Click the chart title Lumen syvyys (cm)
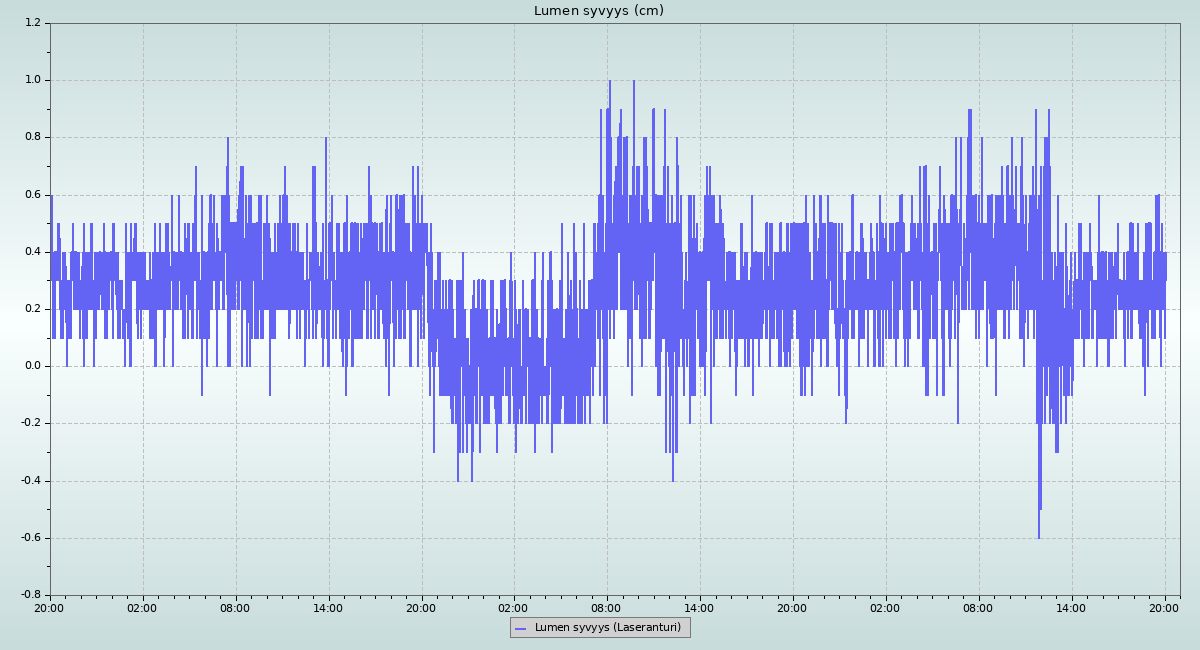Image resolution: width=1200 pixels, height=650 pixels. click(598, 11)
